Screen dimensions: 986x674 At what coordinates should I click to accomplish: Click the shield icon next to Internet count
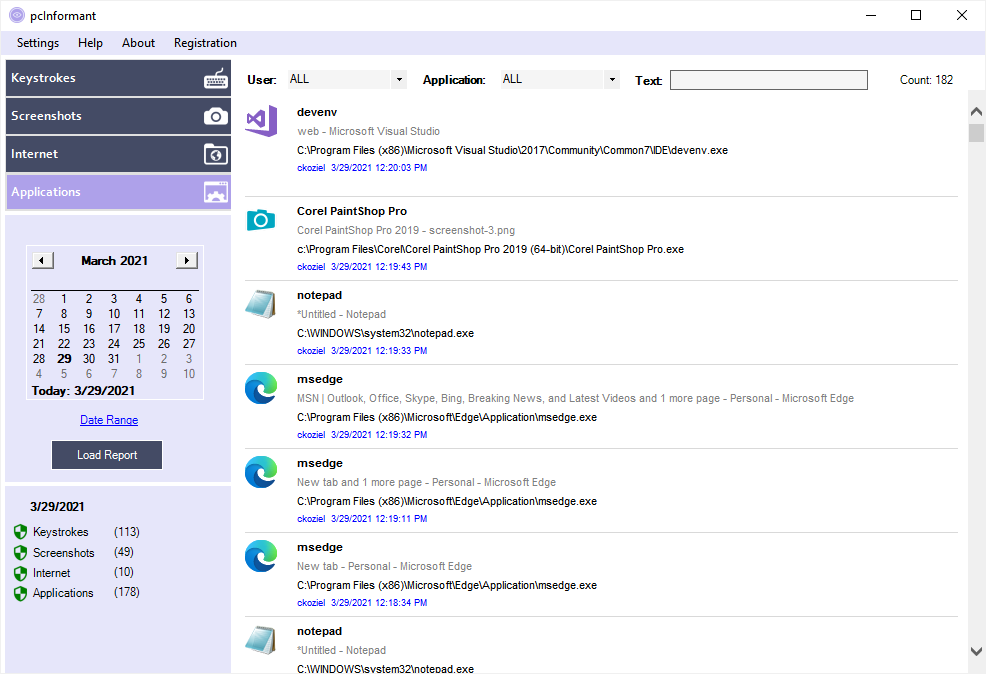click(20, 573)
